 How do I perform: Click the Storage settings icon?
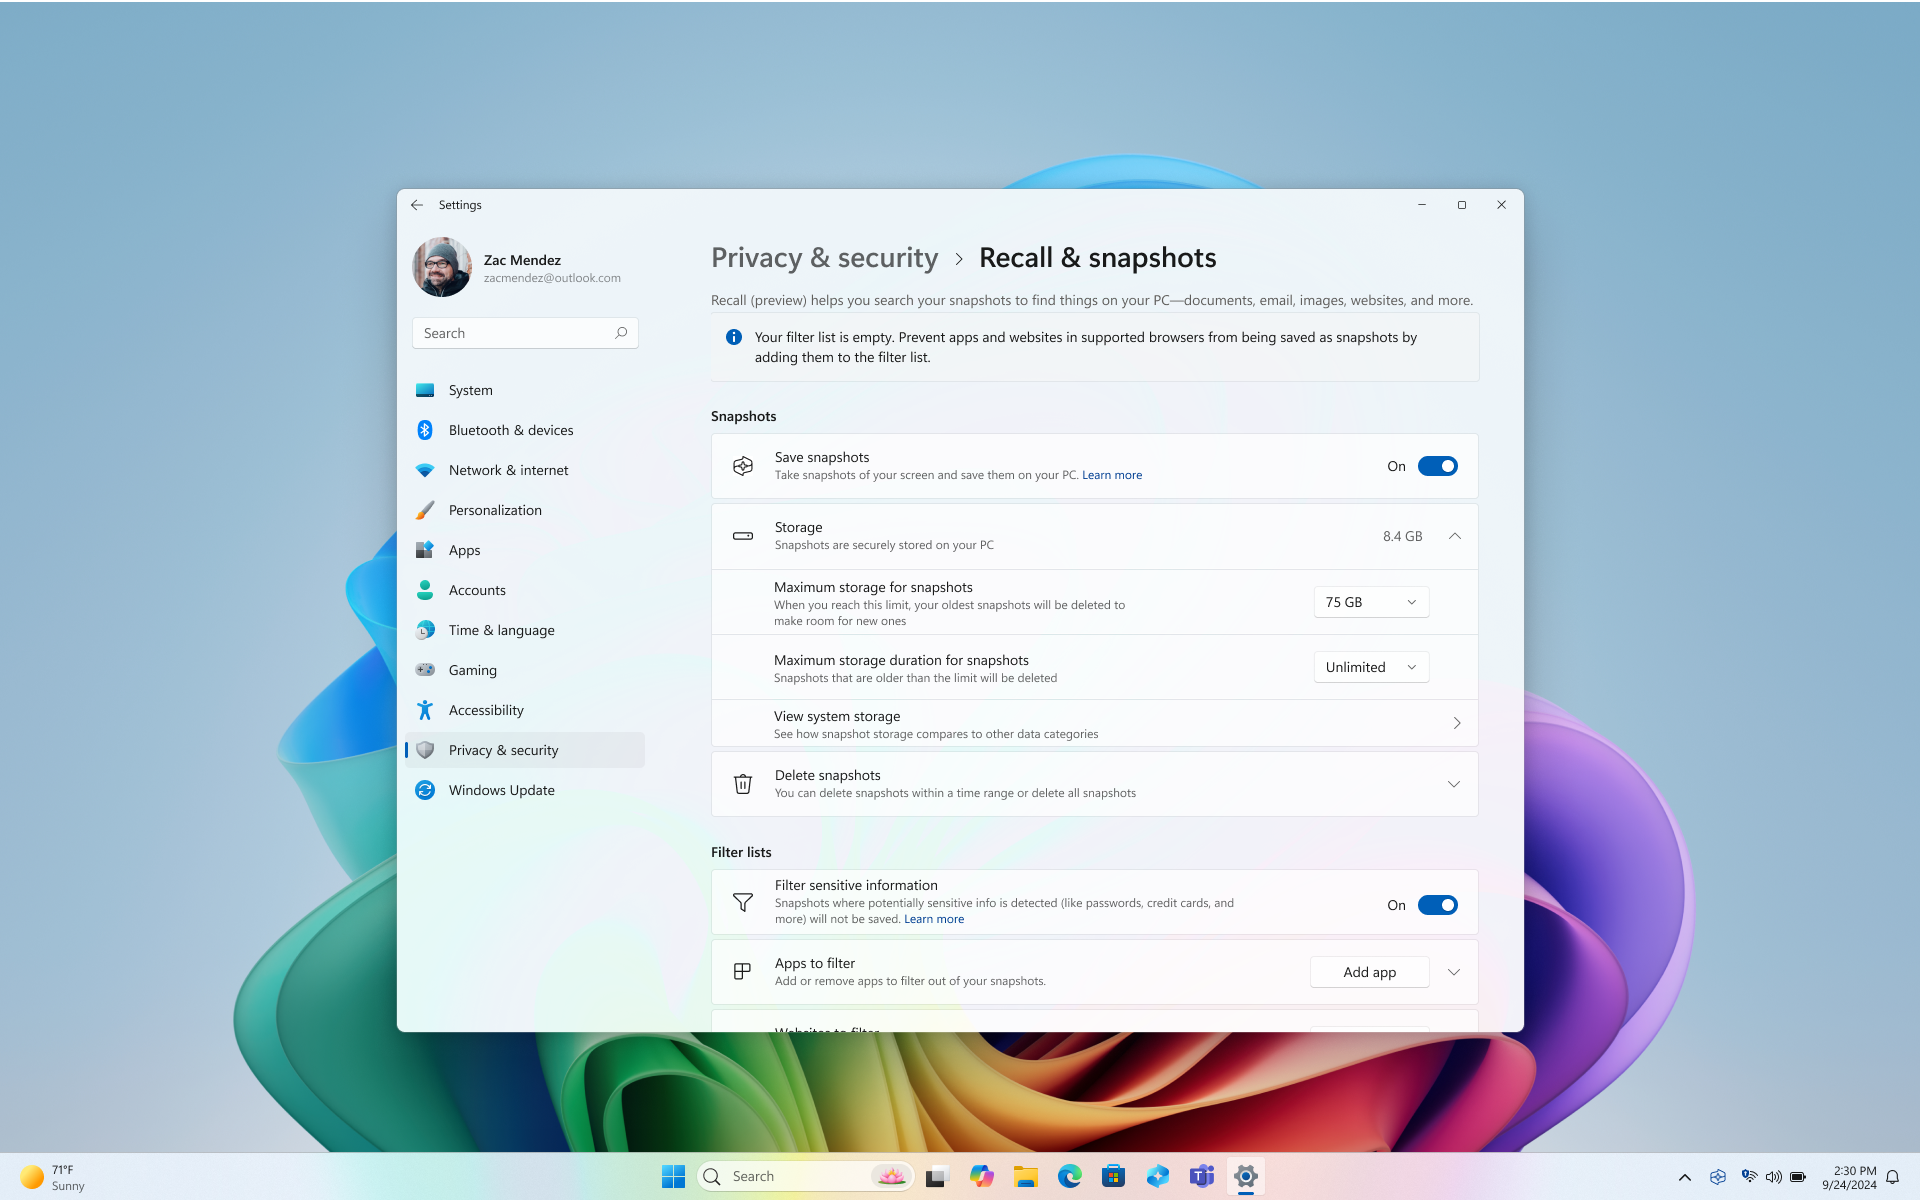(x=742, y=535)
